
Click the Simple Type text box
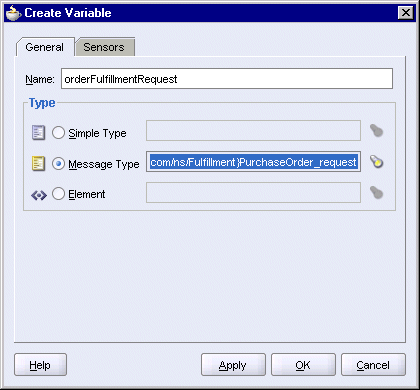click(253, 131)
